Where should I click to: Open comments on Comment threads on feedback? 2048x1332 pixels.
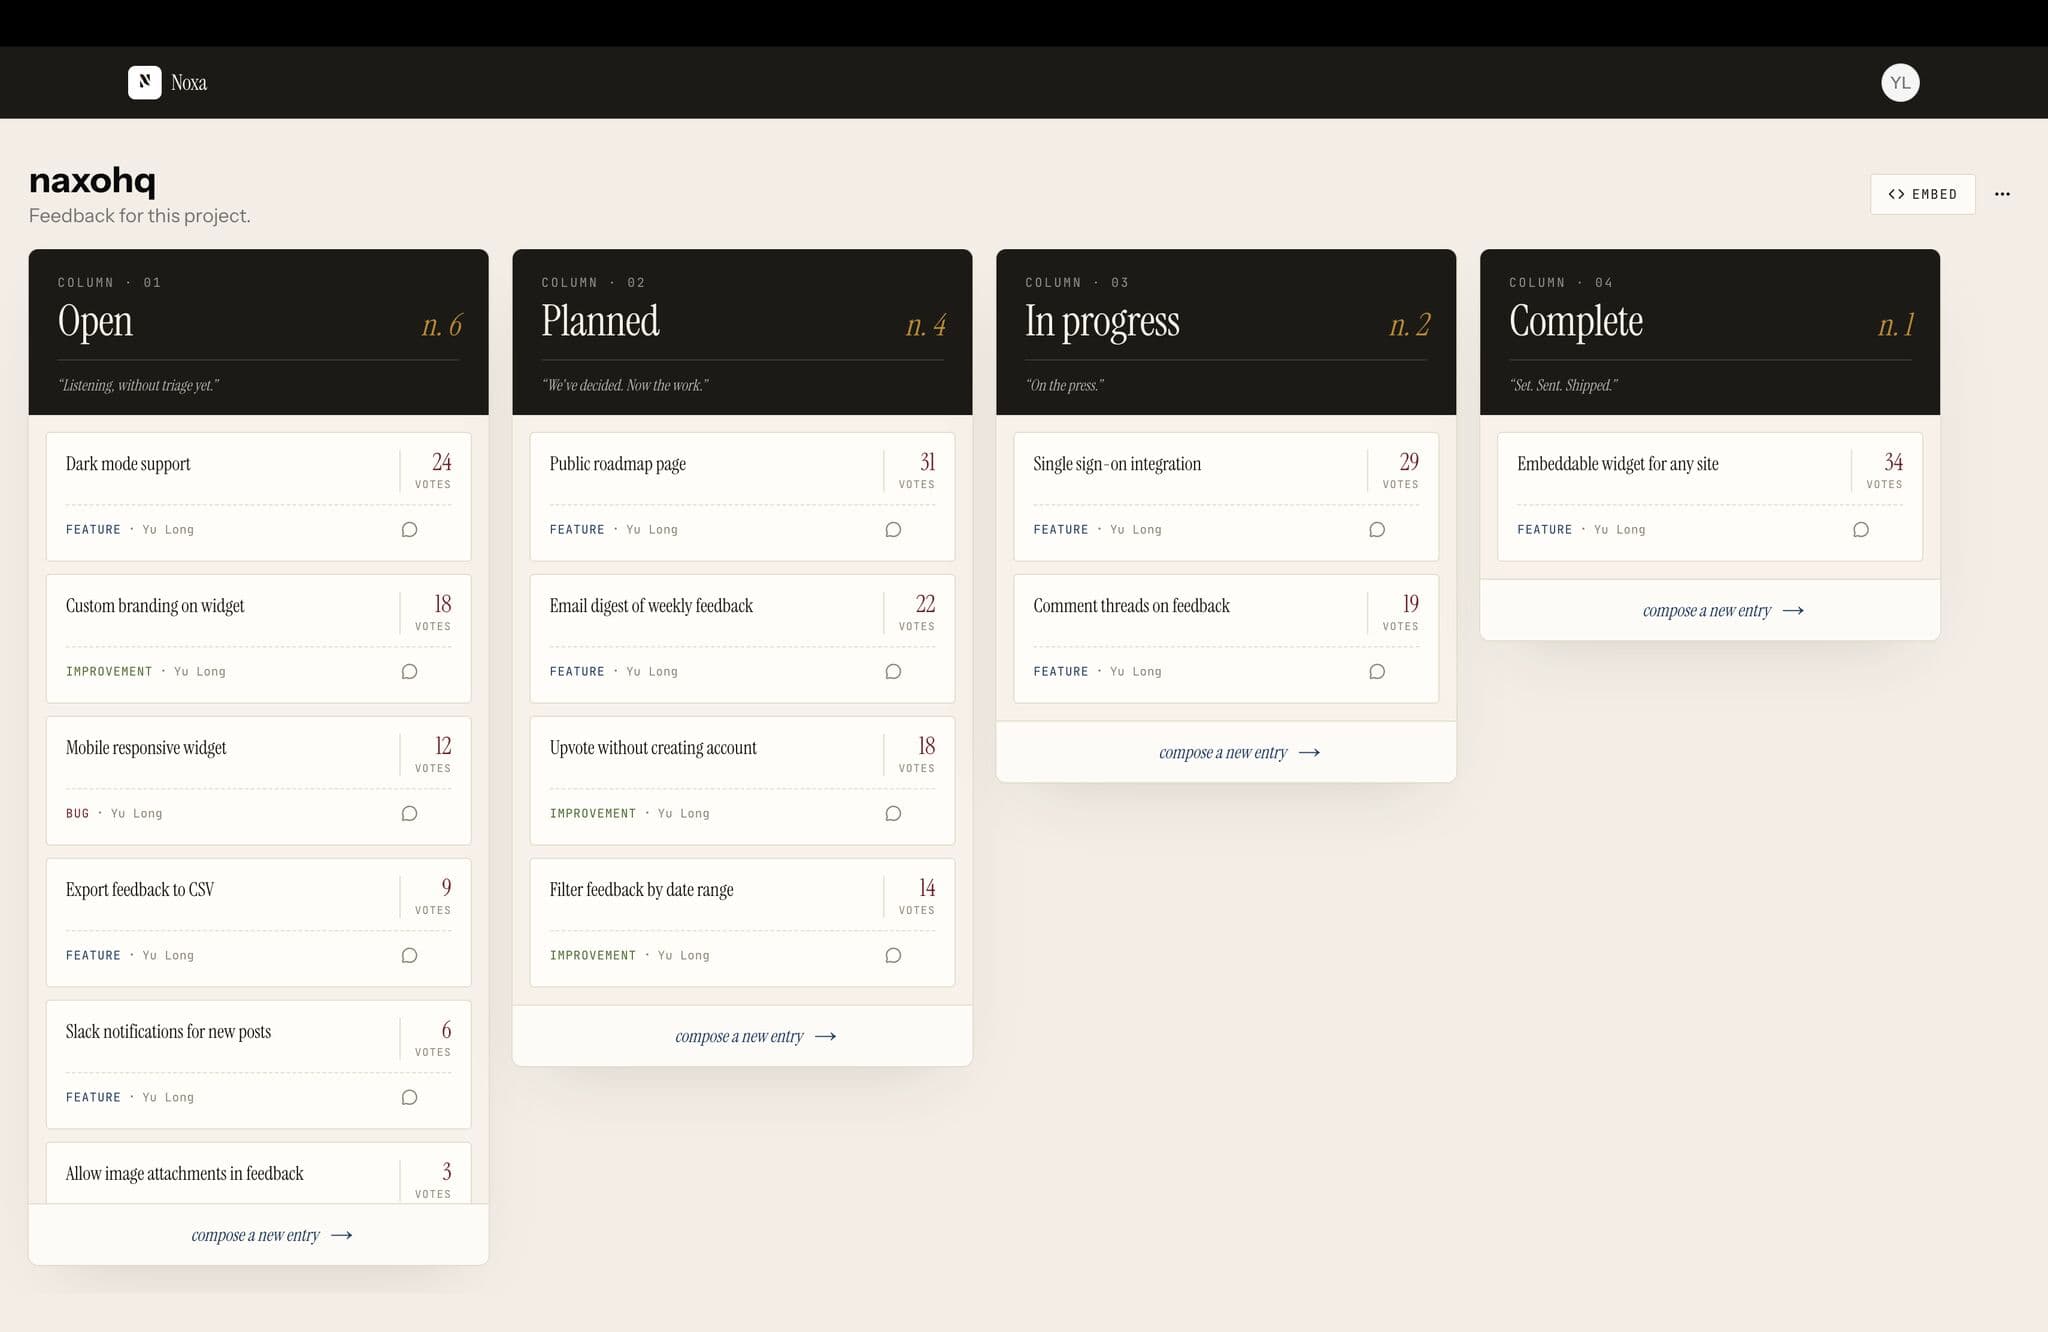pos(1377,671)
